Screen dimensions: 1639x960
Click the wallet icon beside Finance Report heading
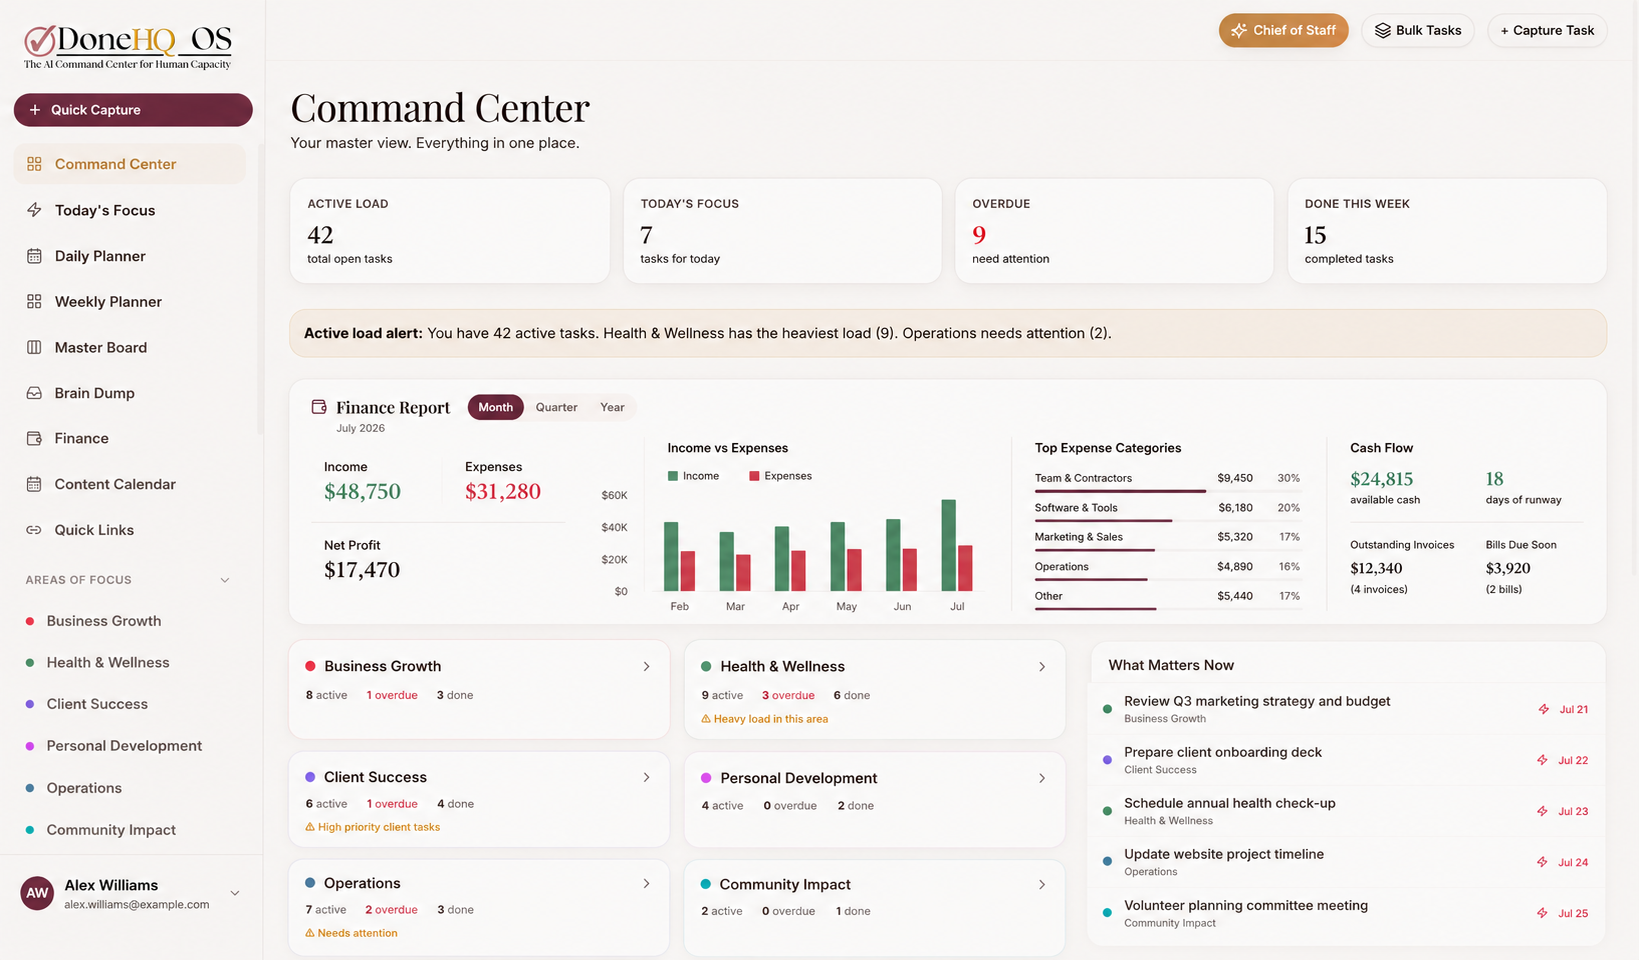click(x=319, y=407)
